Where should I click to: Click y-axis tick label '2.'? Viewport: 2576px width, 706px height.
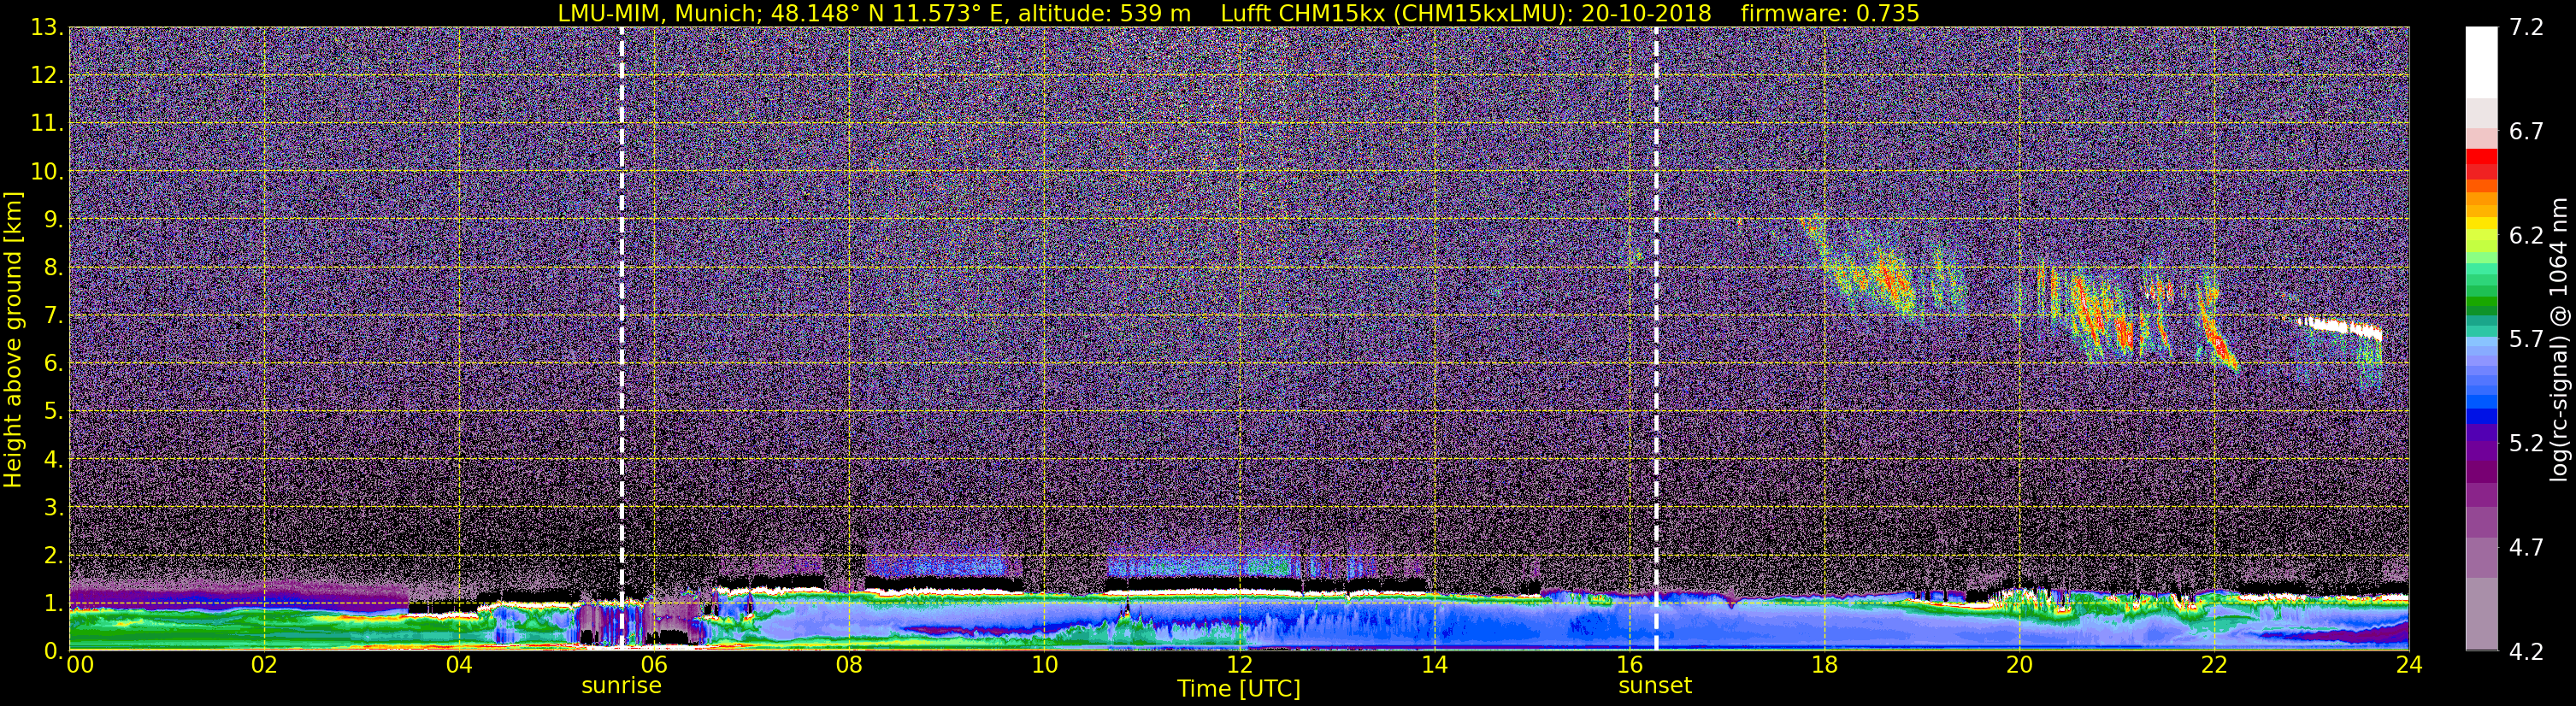click(53, 555)
